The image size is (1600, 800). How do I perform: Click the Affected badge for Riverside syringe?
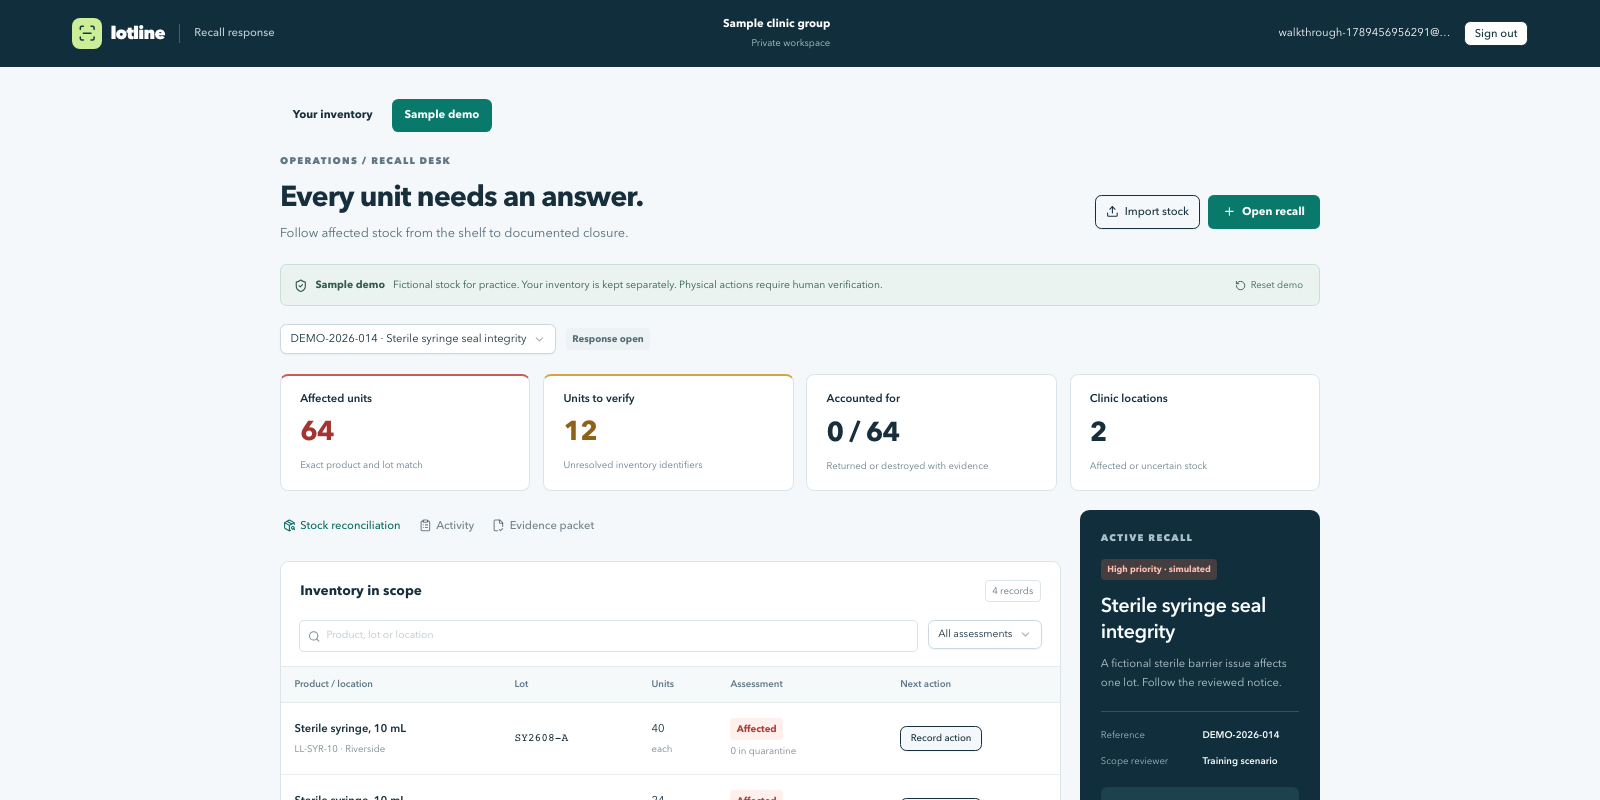click(x=757, y=729)
